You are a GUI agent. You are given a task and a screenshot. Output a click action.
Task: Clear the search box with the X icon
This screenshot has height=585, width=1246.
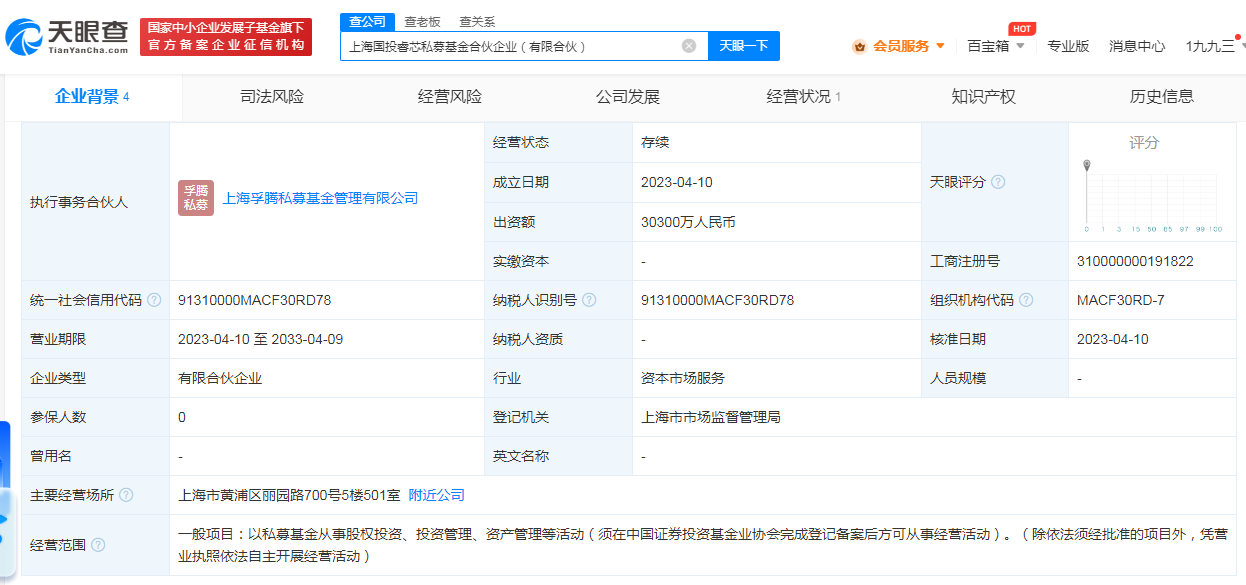click(689, 46)
